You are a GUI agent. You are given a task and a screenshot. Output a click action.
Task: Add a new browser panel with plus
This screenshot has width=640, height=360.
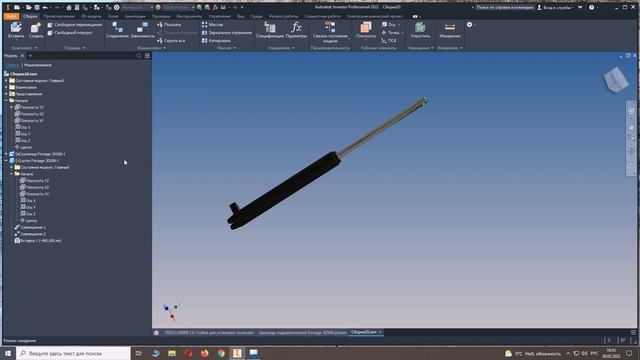click(x=30, y=56)
